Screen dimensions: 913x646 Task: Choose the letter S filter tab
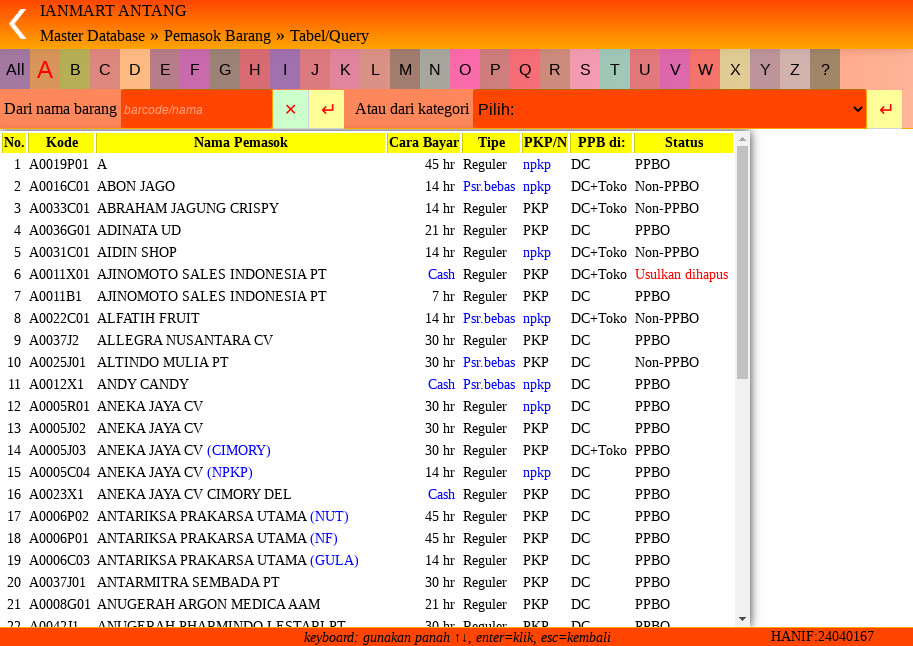pyautogui.click(x=585, y=69)
